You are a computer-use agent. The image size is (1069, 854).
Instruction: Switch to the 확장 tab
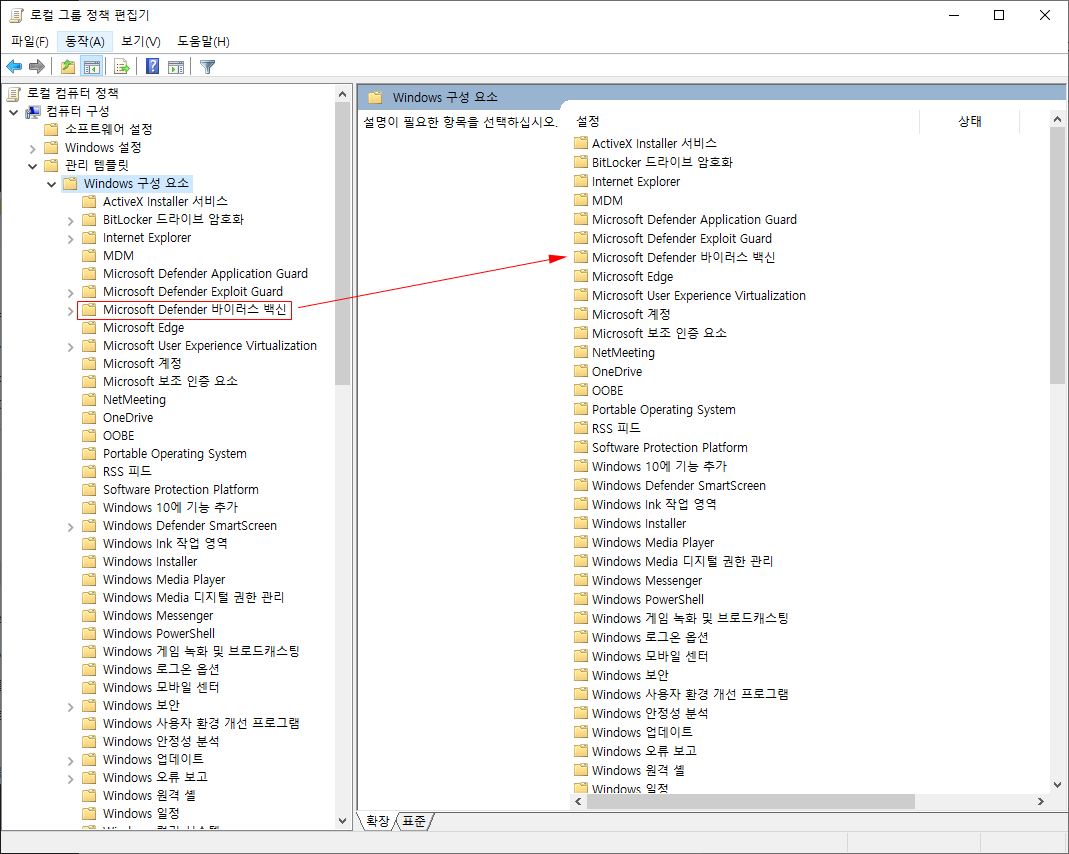click(x=377, y=821)
